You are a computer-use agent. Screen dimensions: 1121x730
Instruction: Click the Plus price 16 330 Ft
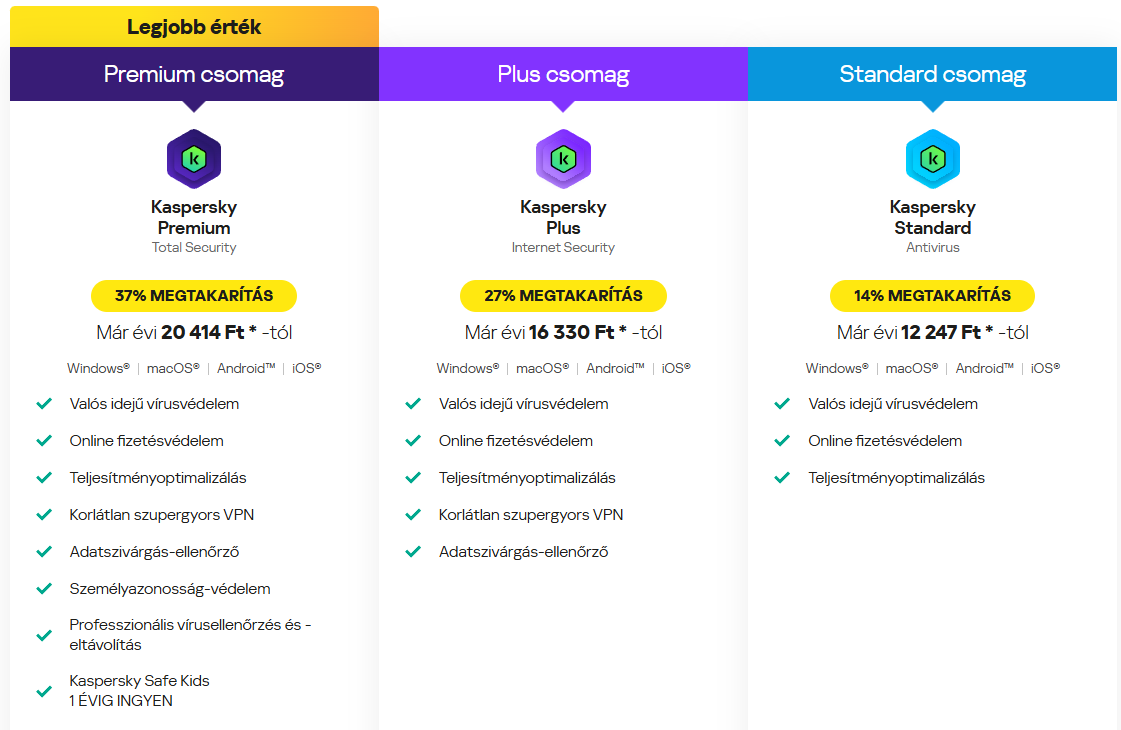click(571, 332)
